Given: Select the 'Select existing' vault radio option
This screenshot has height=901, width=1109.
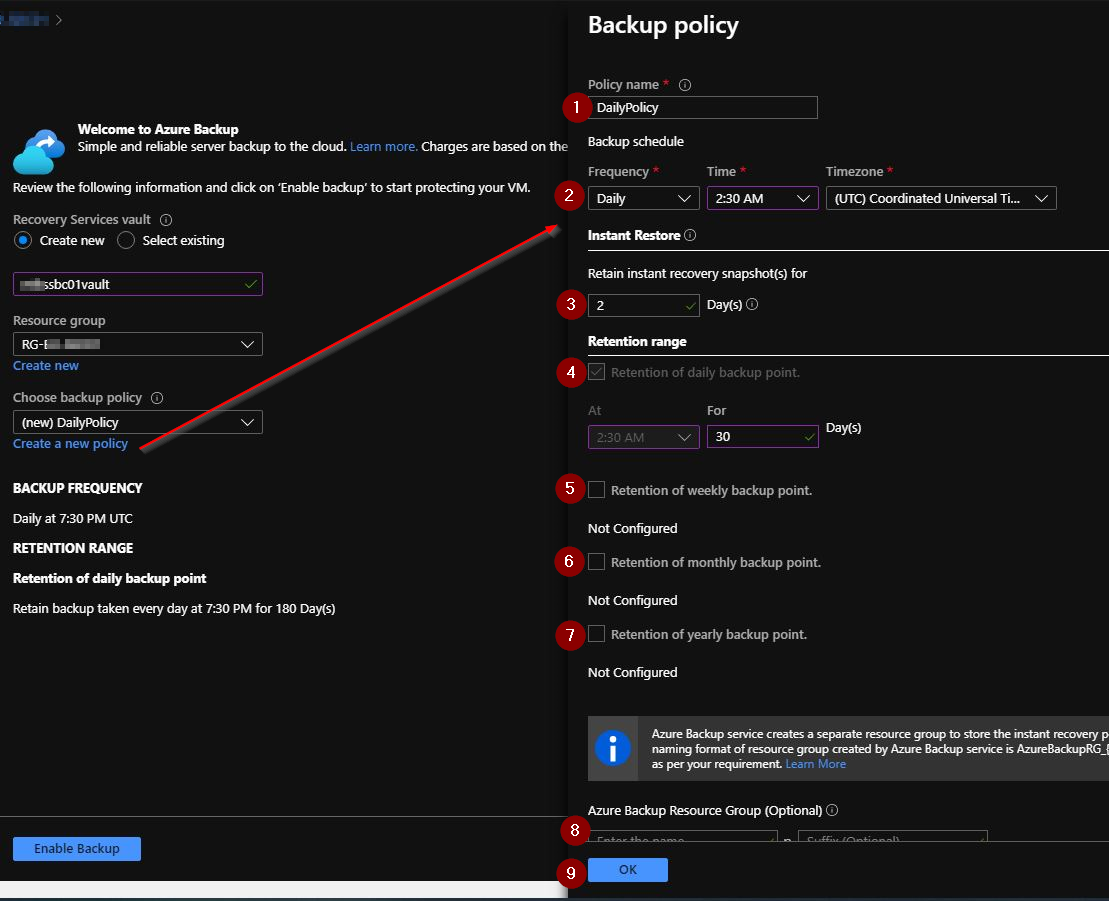Looking at the screenshot, I should 127,241.
